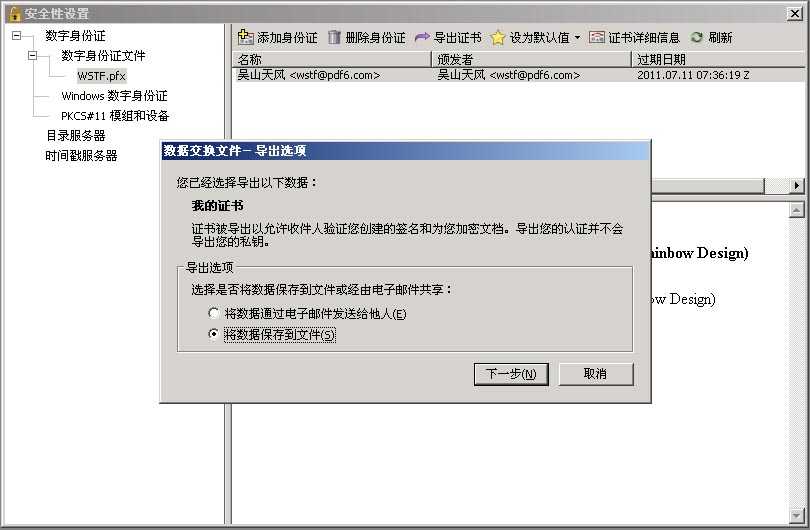The image size is (810, 530).
Task: Click the lock icon in the title bar
Action: click(14, 13)
